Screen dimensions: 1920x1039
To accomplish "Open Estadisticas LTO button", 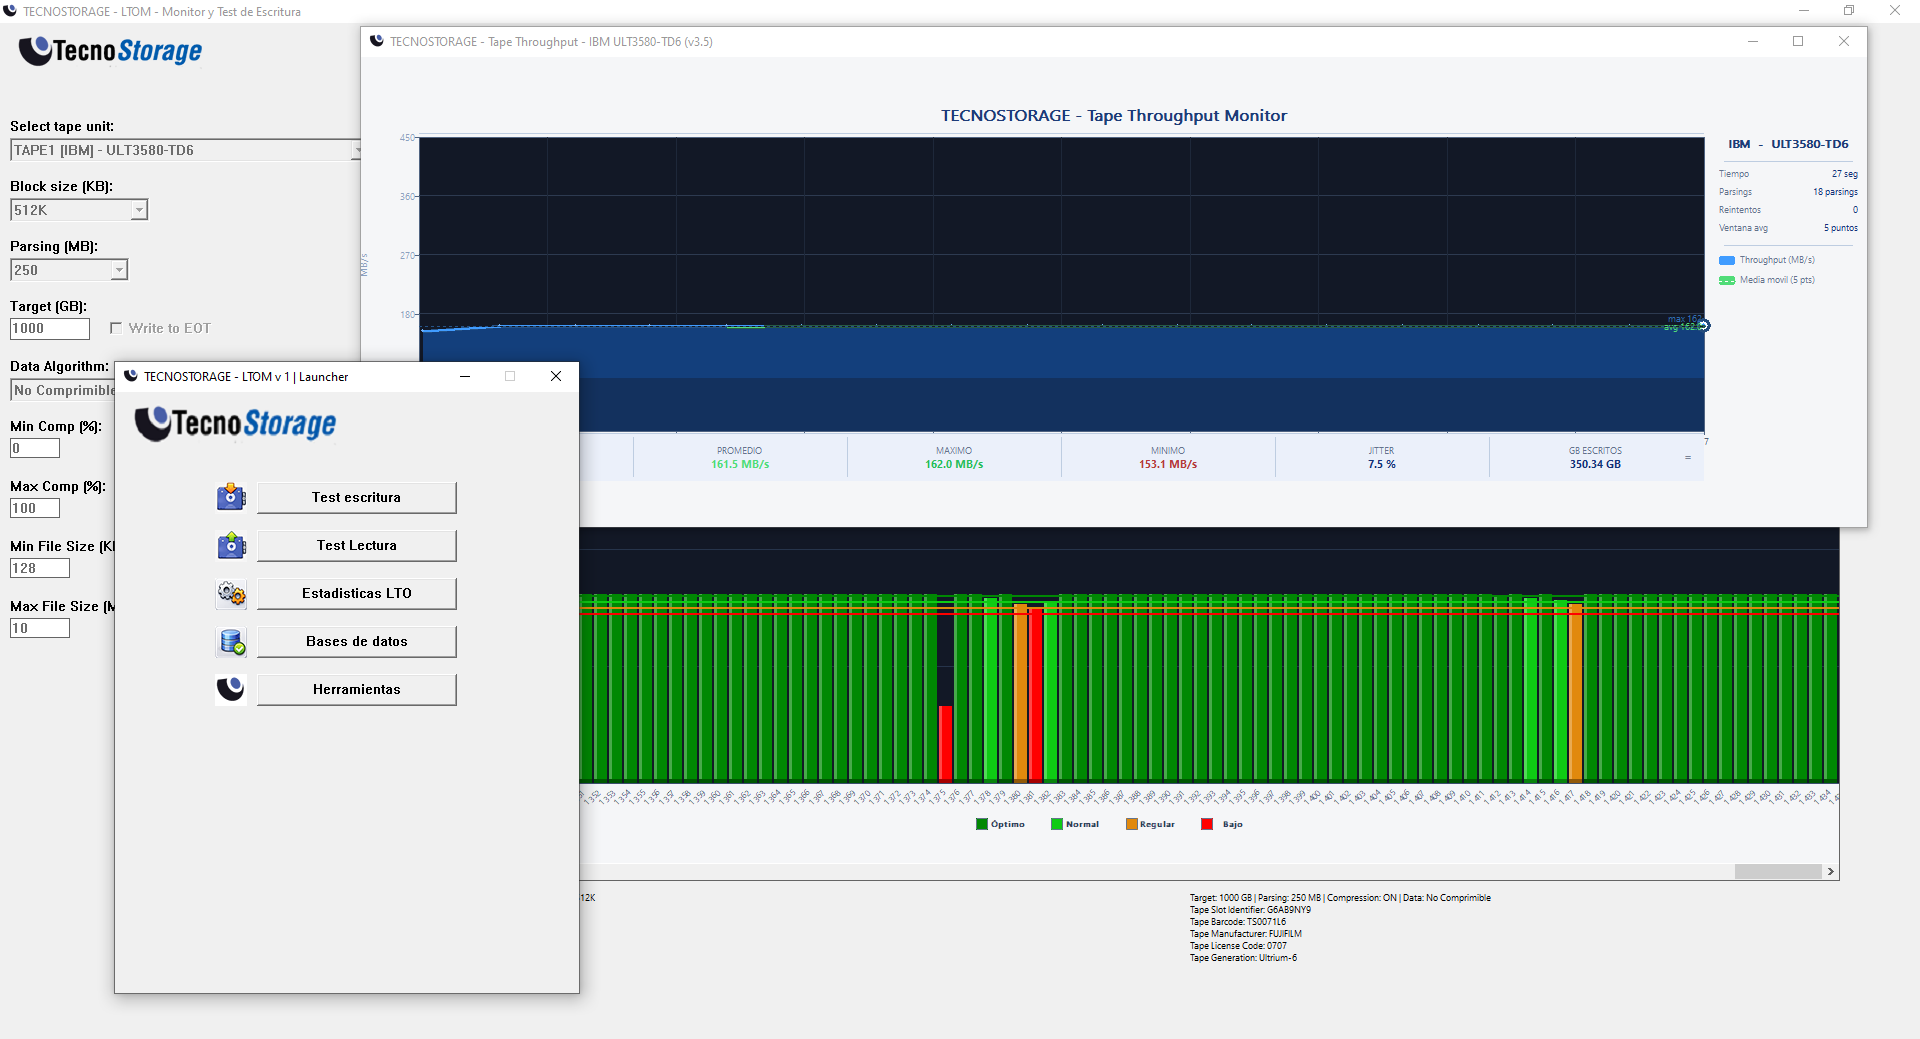I will click(356, 593).
